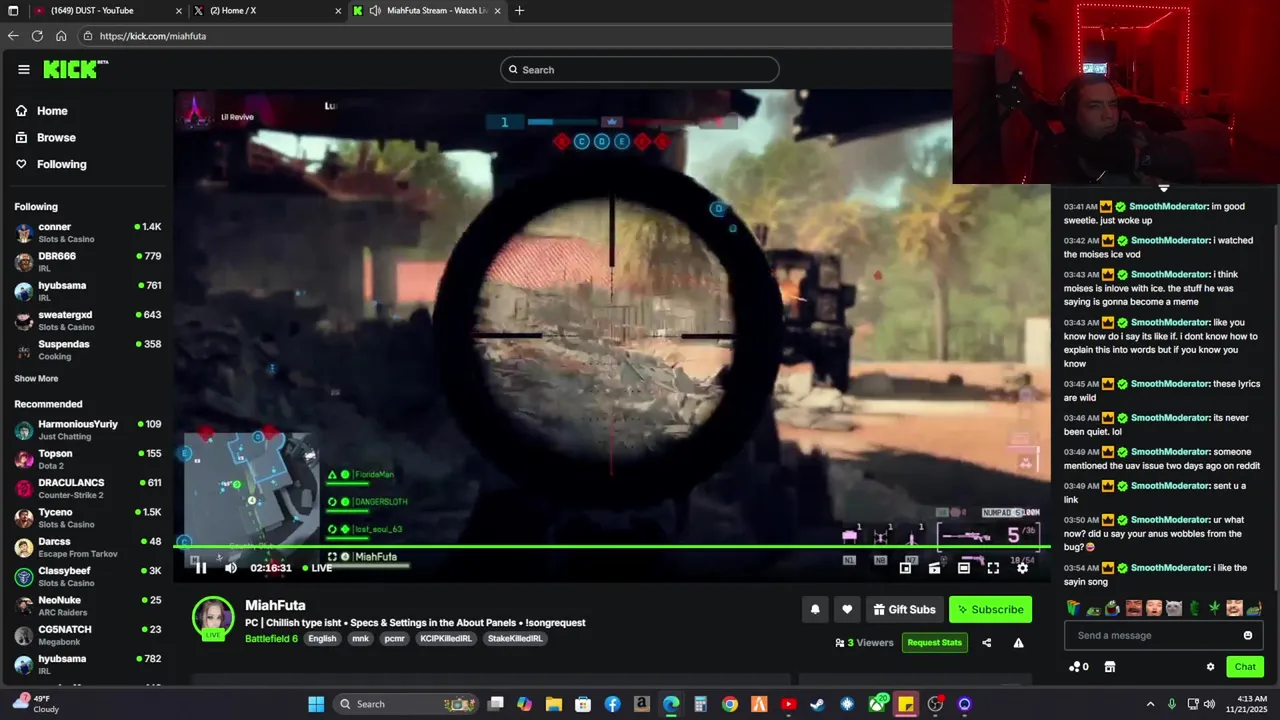Click the StakeKilledIRL tag
The height and width of the screenshot is (720, 1280).
click(x=515, y=639)
